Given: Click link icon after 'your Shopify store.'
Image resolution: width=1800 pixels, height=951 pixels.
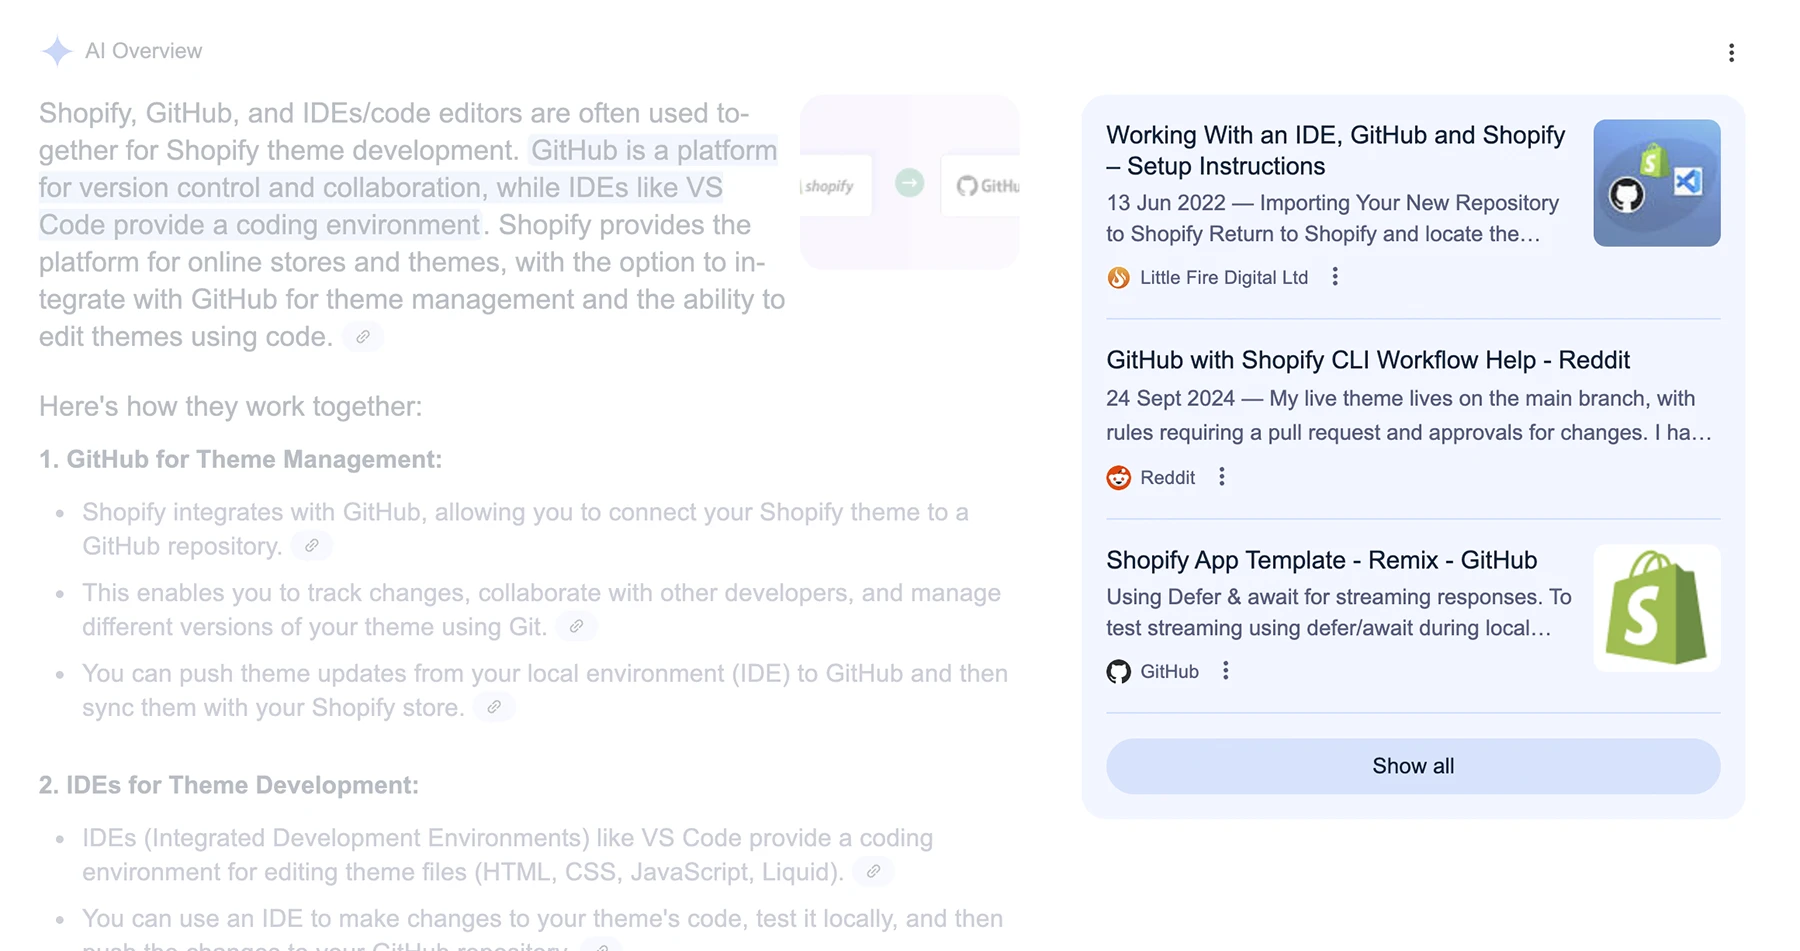Looking at the screenshot, I should 494,707.
